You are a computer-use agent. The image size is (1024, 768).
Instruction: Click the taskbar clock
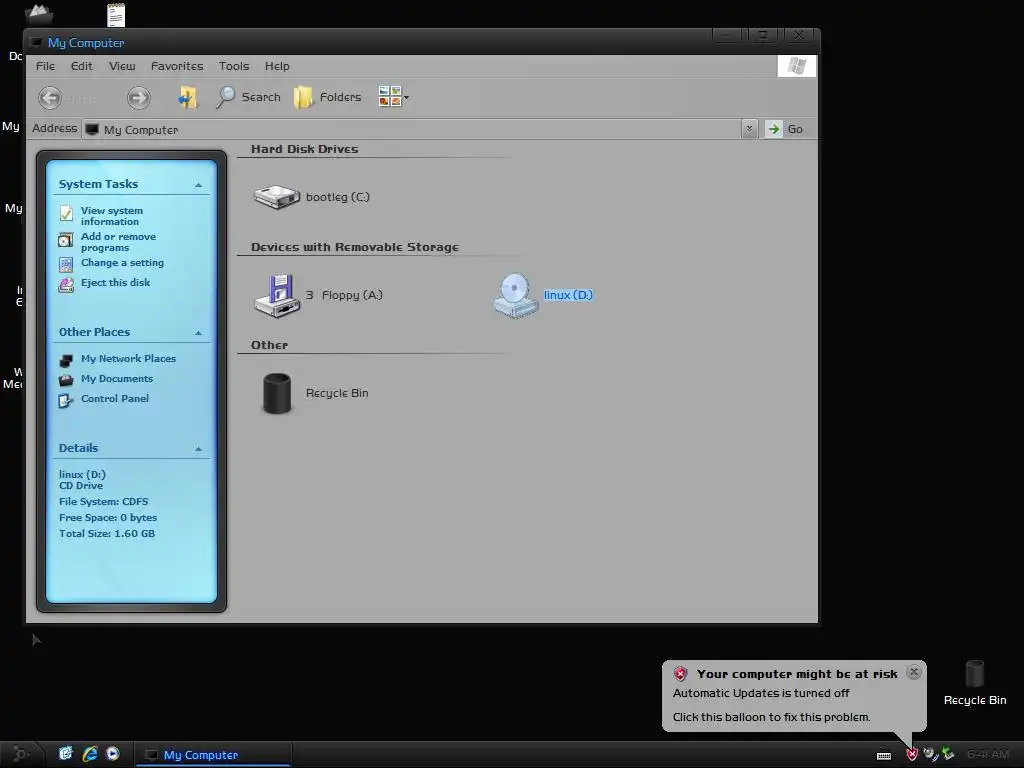[987, 754]
